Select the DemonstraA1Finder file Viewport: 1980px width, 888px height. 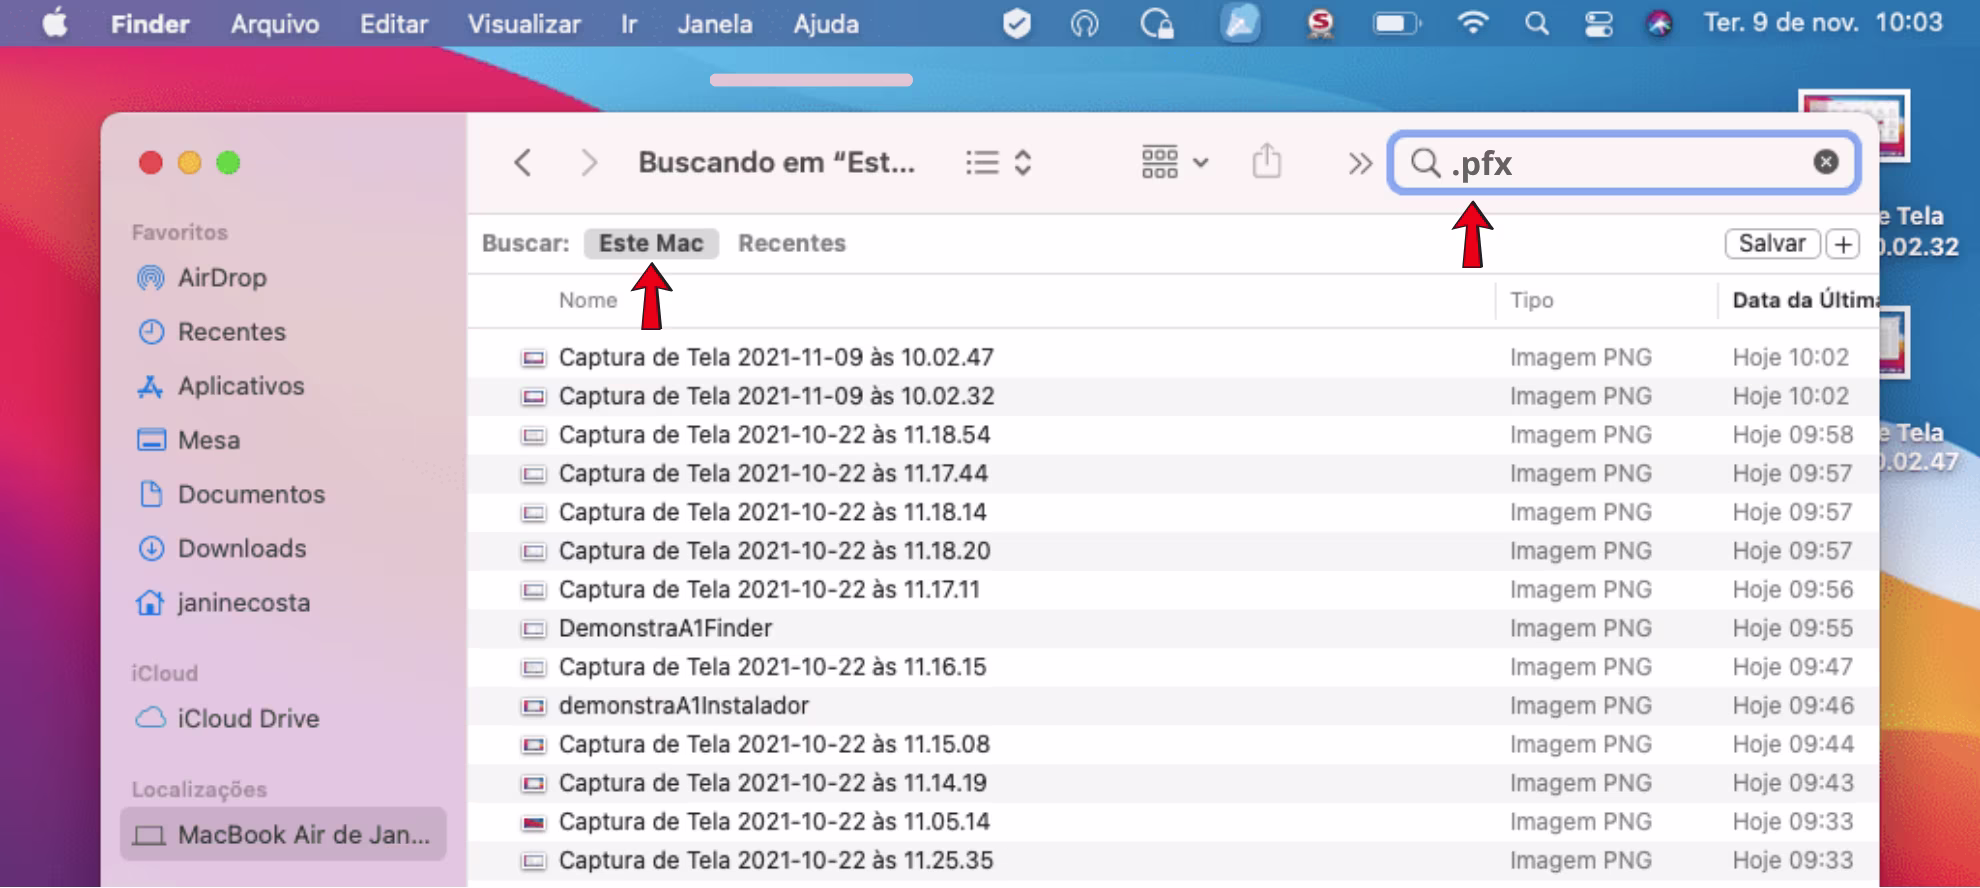click(1173, 628)
